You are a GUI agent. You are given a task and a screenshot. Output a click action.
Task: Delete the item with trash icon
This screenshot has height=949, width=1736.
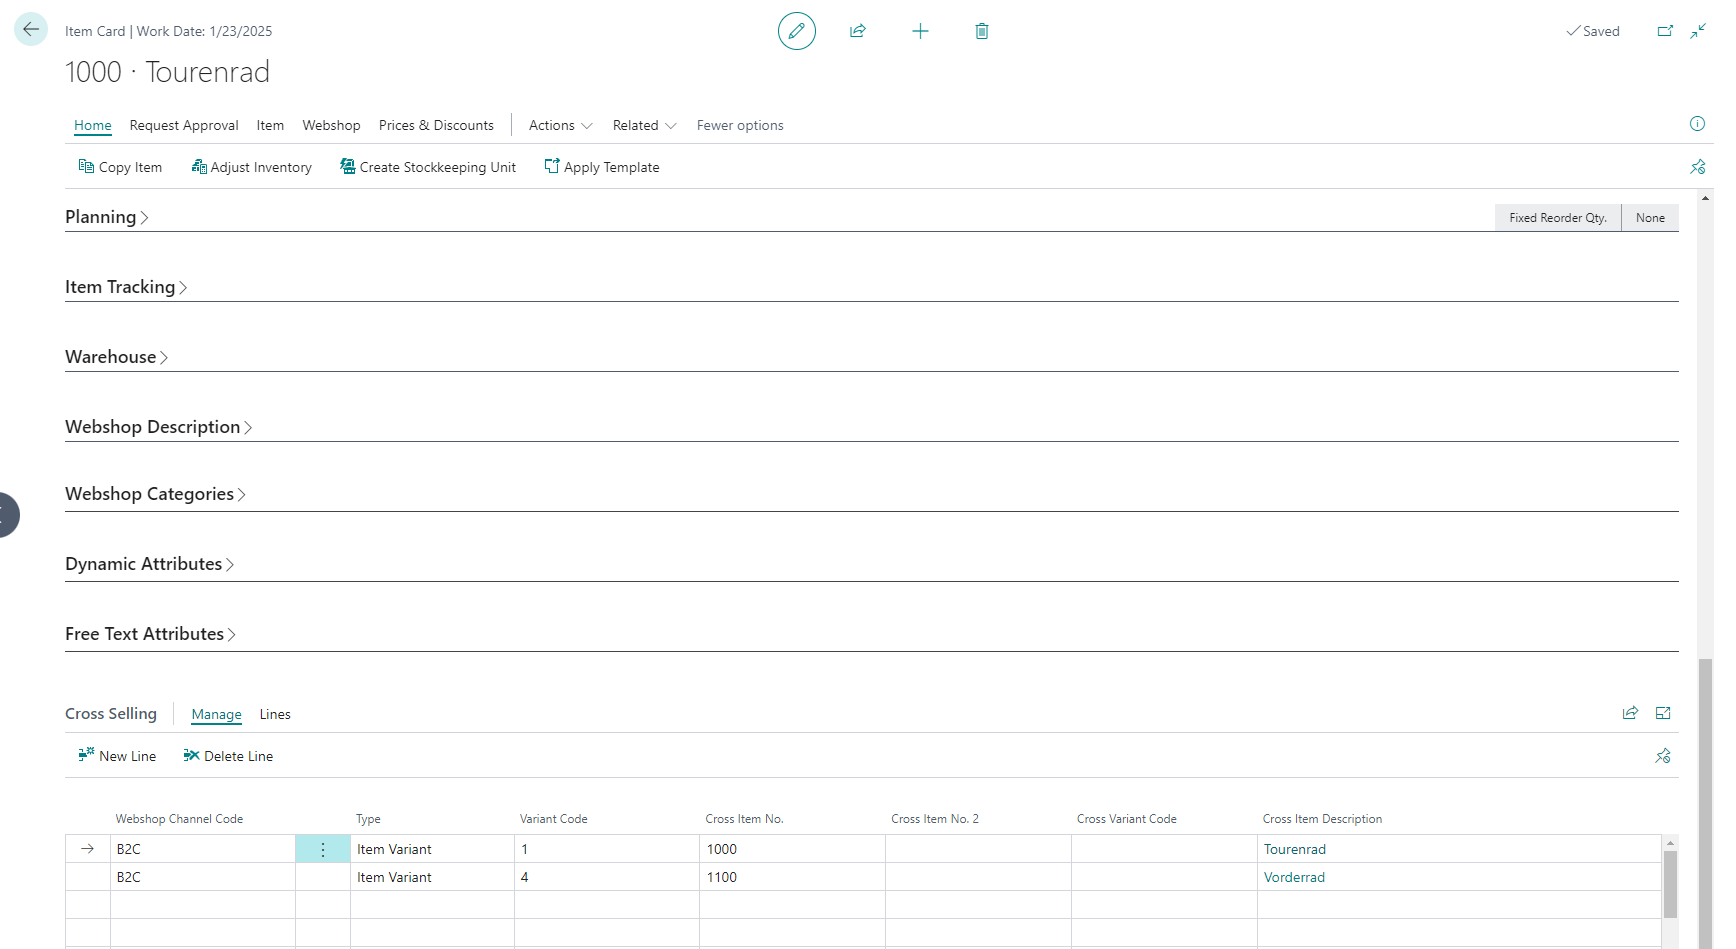(x=982, y=31)
